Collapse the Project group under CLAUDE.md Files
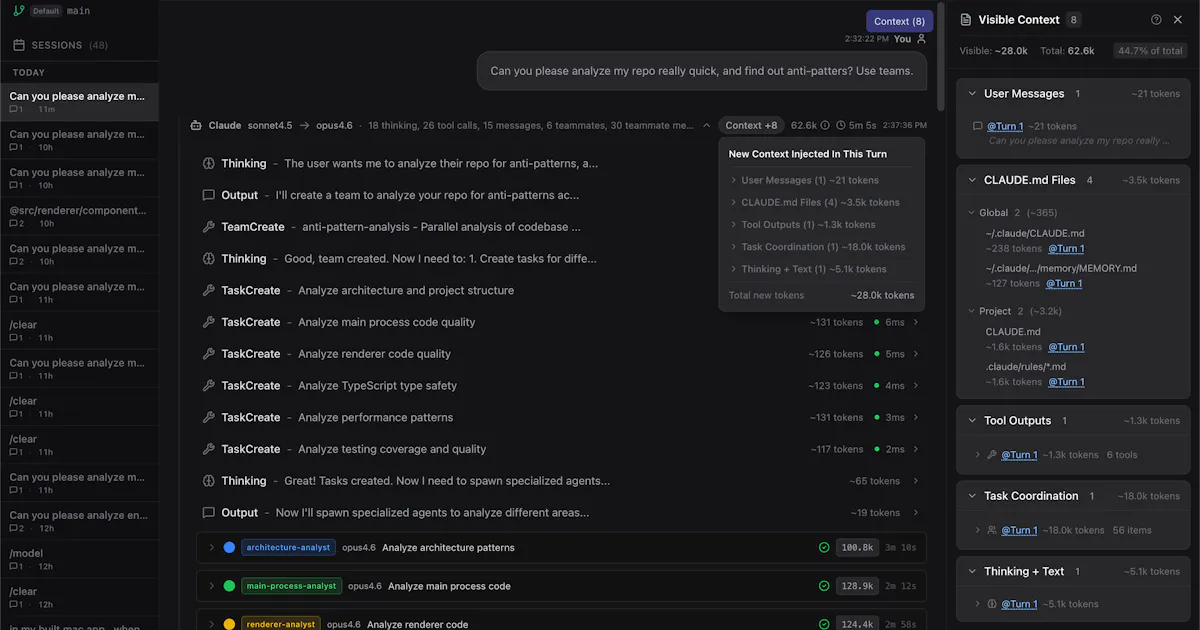The image size is (1200, 630). (x=970, y=312)
